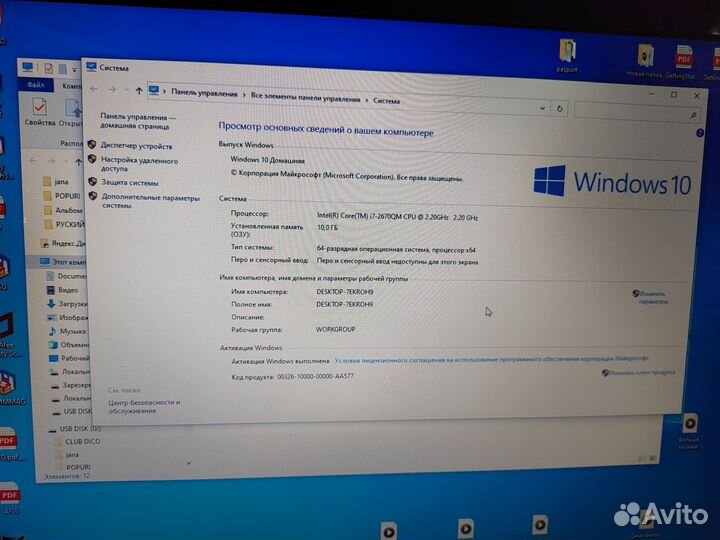Click scroll down arrow in Explorer sidebar

pyautogui.click(x=188, y=463)
